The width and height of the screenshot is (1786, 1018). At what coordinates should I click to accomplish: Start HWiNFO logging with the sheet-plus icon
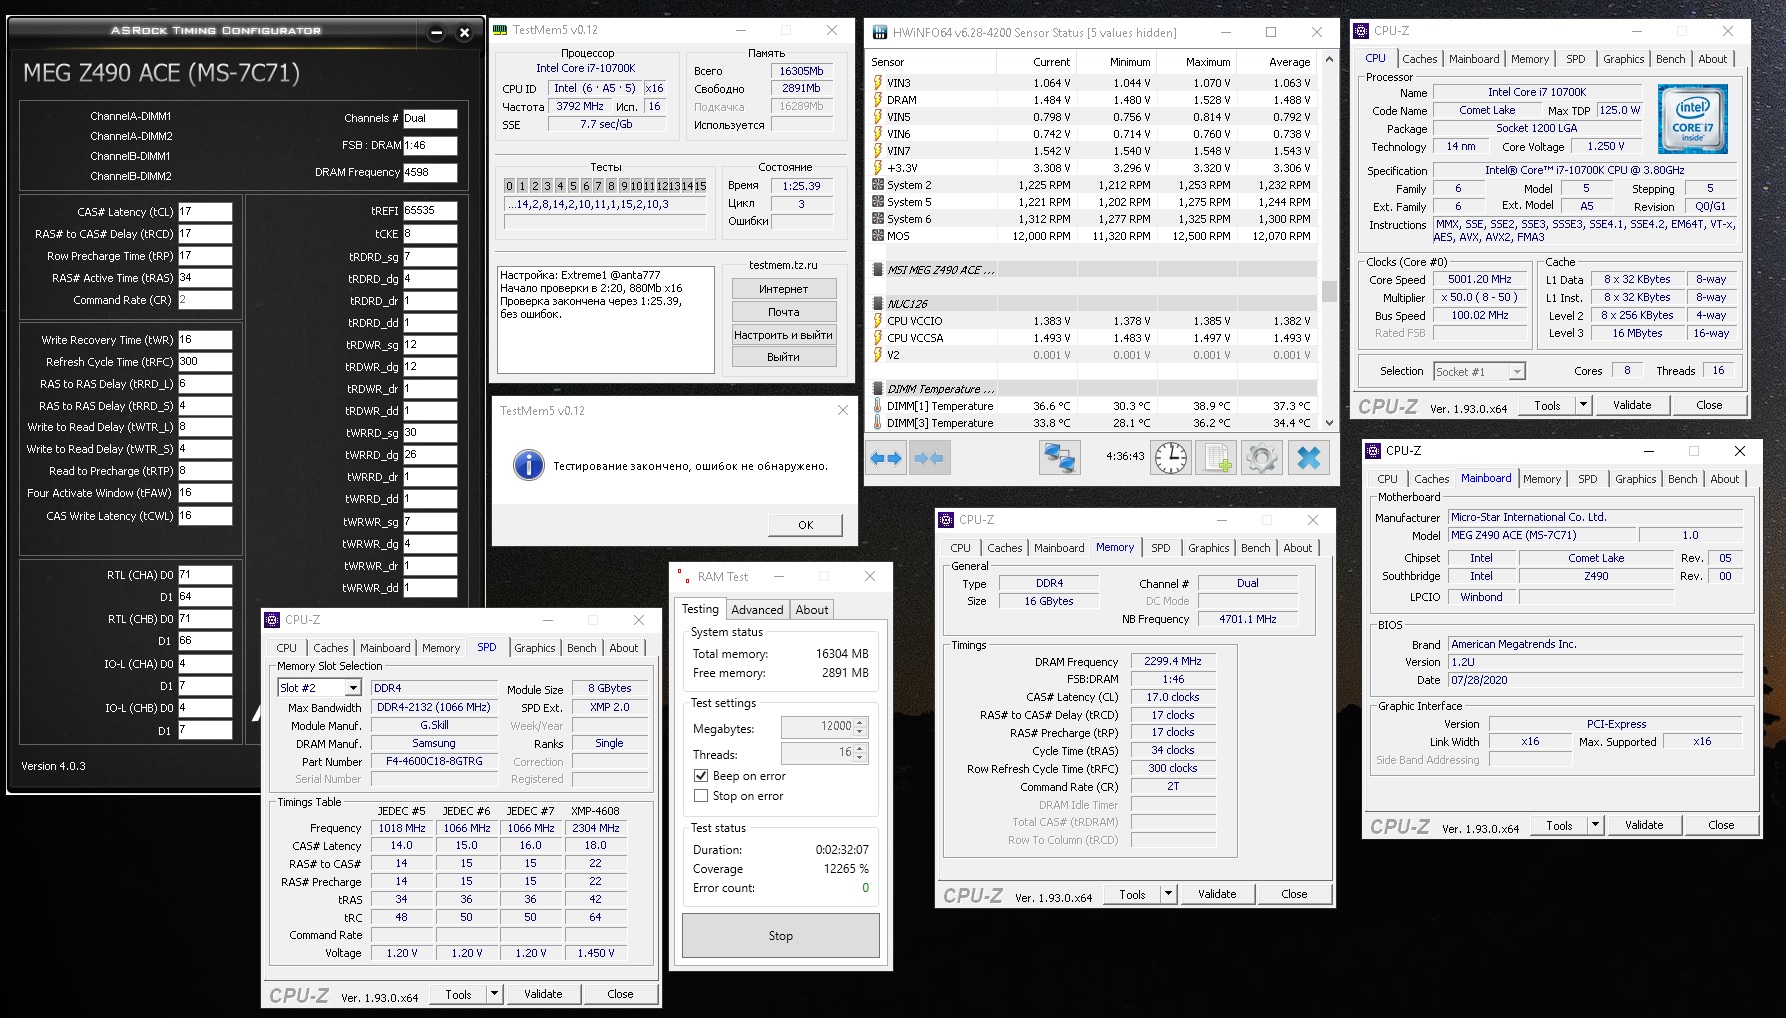pyautogui.click(x=1216, y=458)
